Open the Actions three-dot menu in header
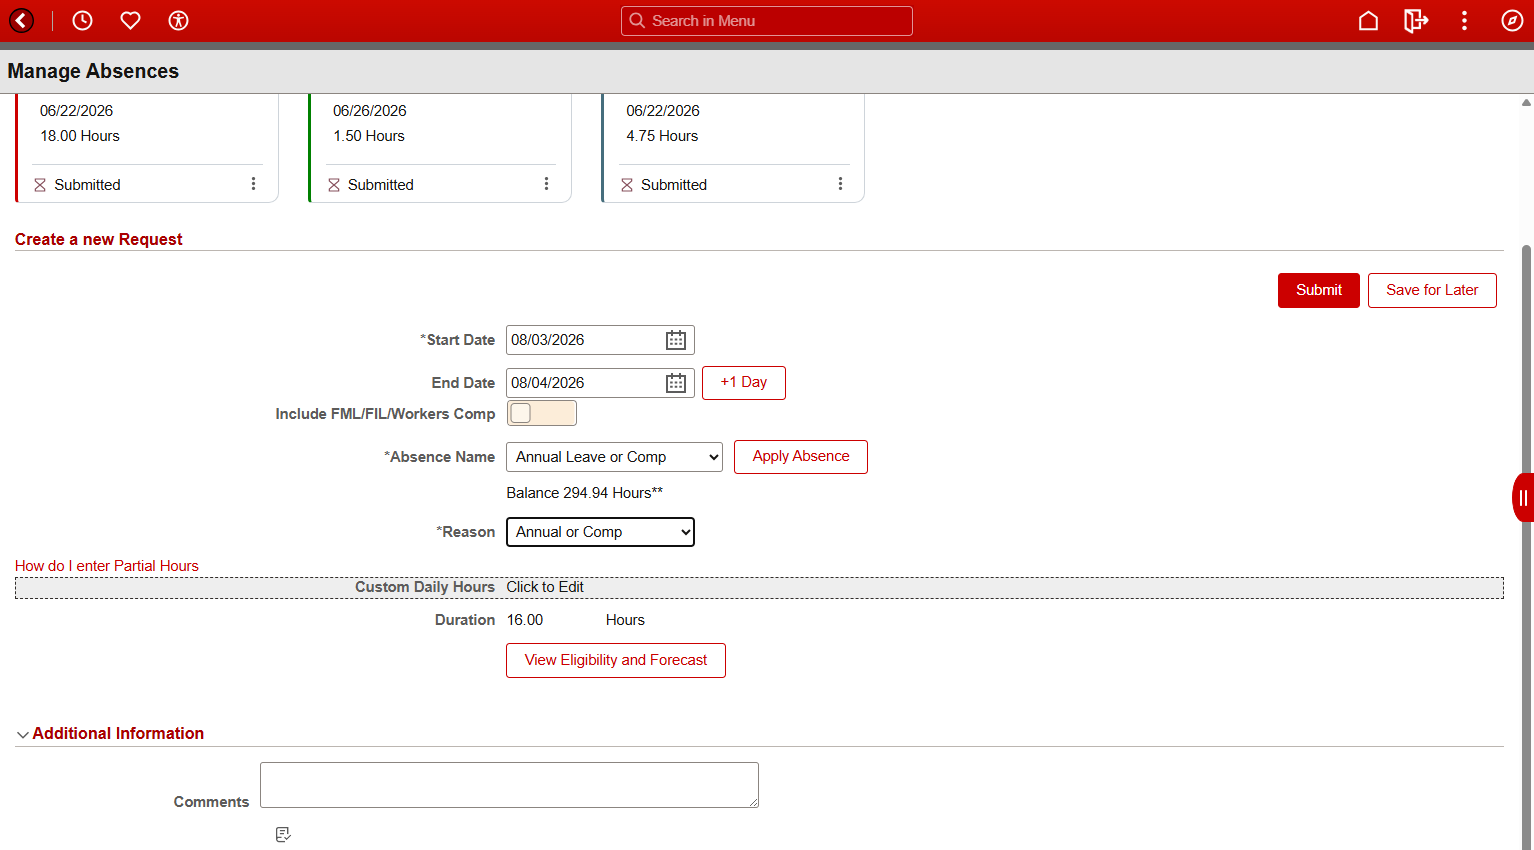Screen dimensions: 1534x850 [x=1464, y=20]
